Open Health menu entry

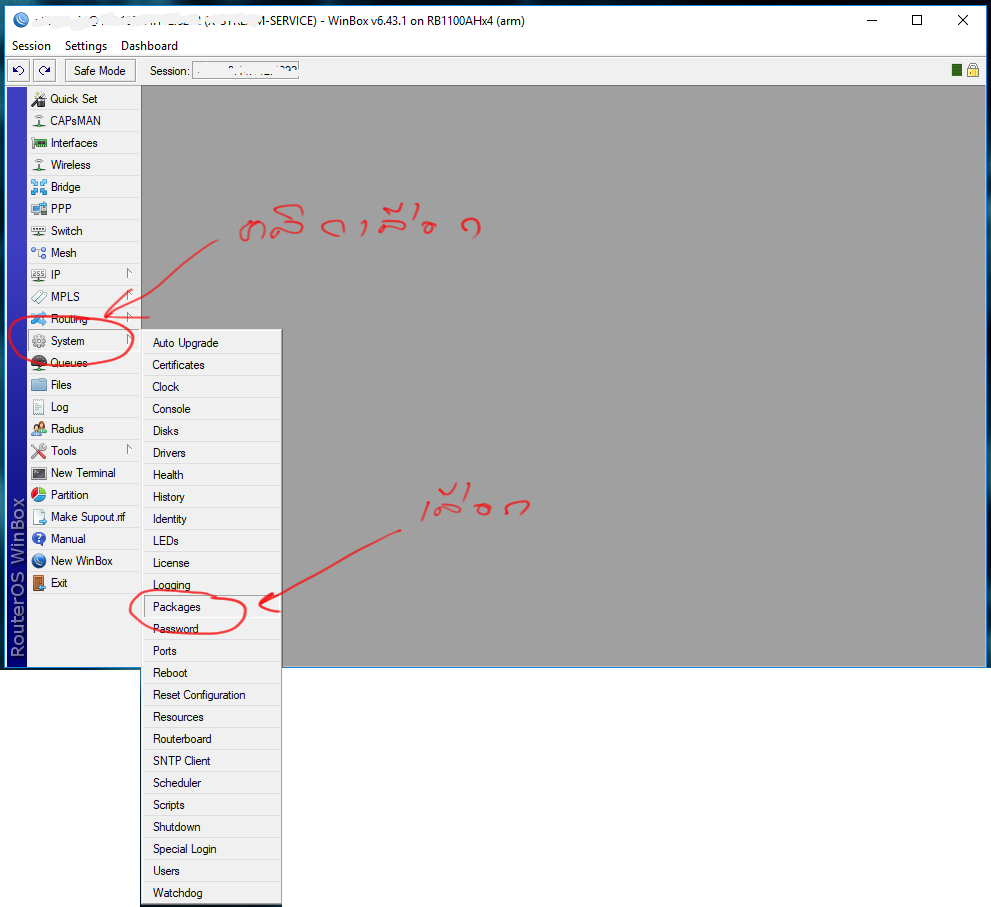[x=212, y=475]
